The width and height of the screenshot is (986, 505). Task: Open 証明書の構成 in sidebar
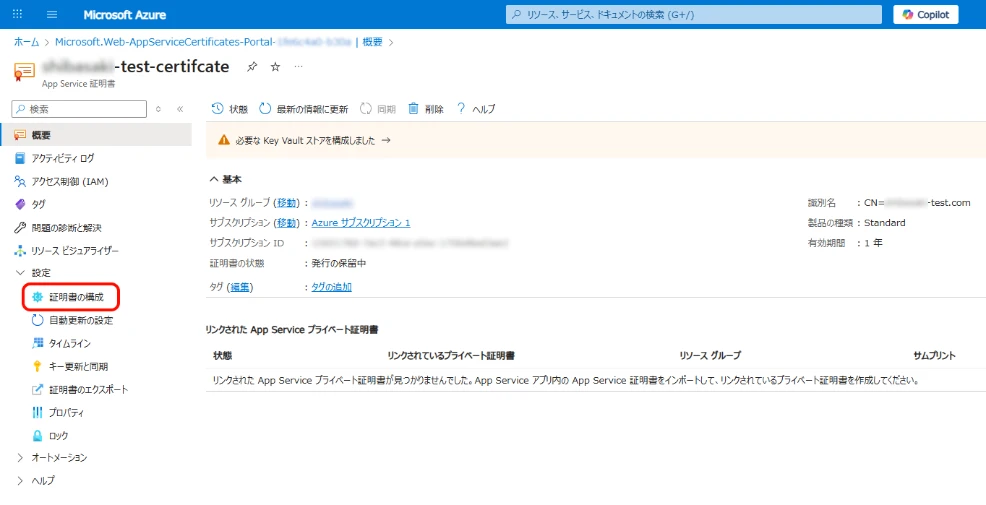[x=76, y=297]
